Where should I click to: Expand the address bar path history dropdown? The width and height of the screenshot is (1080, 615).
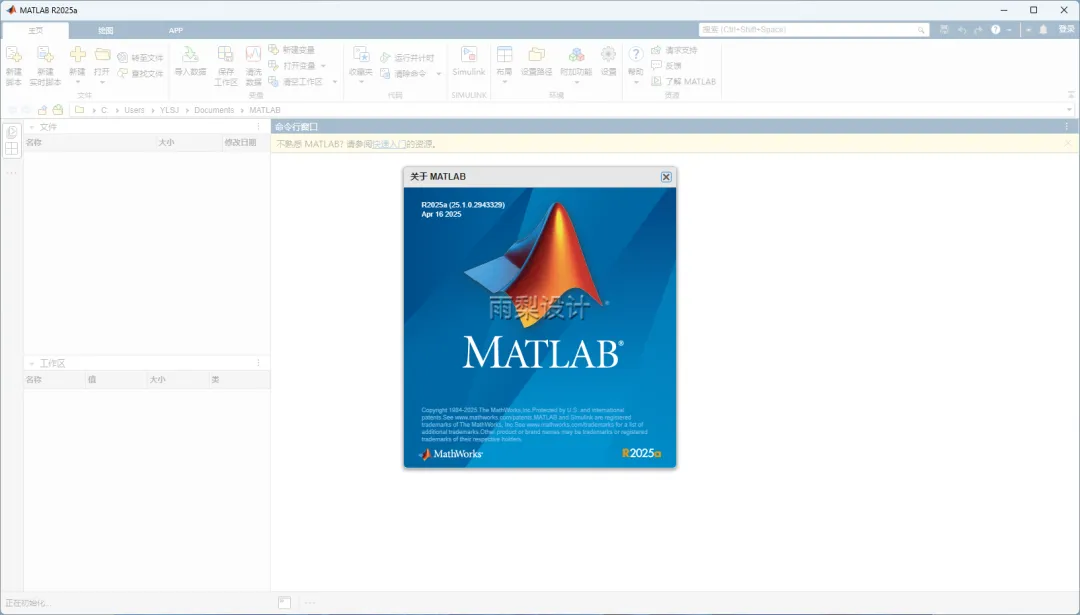pos(1069,110)
